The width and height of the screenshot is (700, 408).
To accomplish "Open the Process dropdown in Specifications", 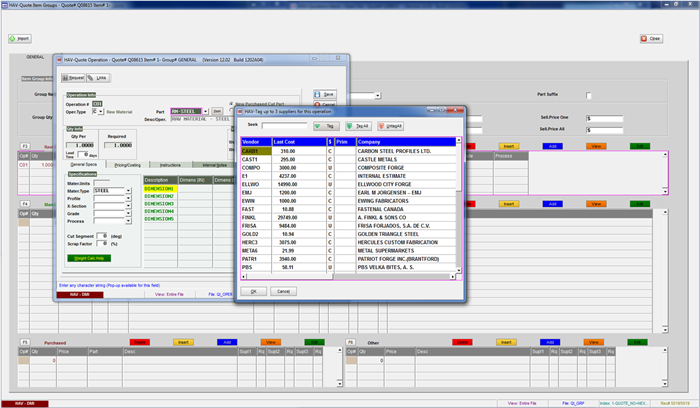I will 129,221.
